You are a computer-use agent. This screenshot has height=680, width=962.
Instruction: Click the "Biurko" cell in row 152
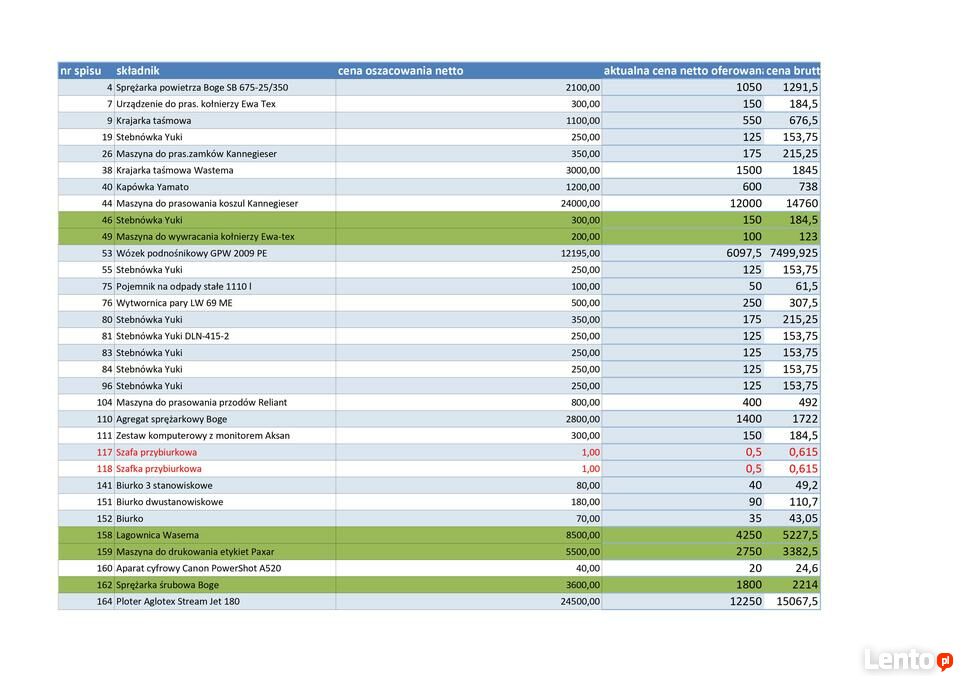tap(129, 519)
